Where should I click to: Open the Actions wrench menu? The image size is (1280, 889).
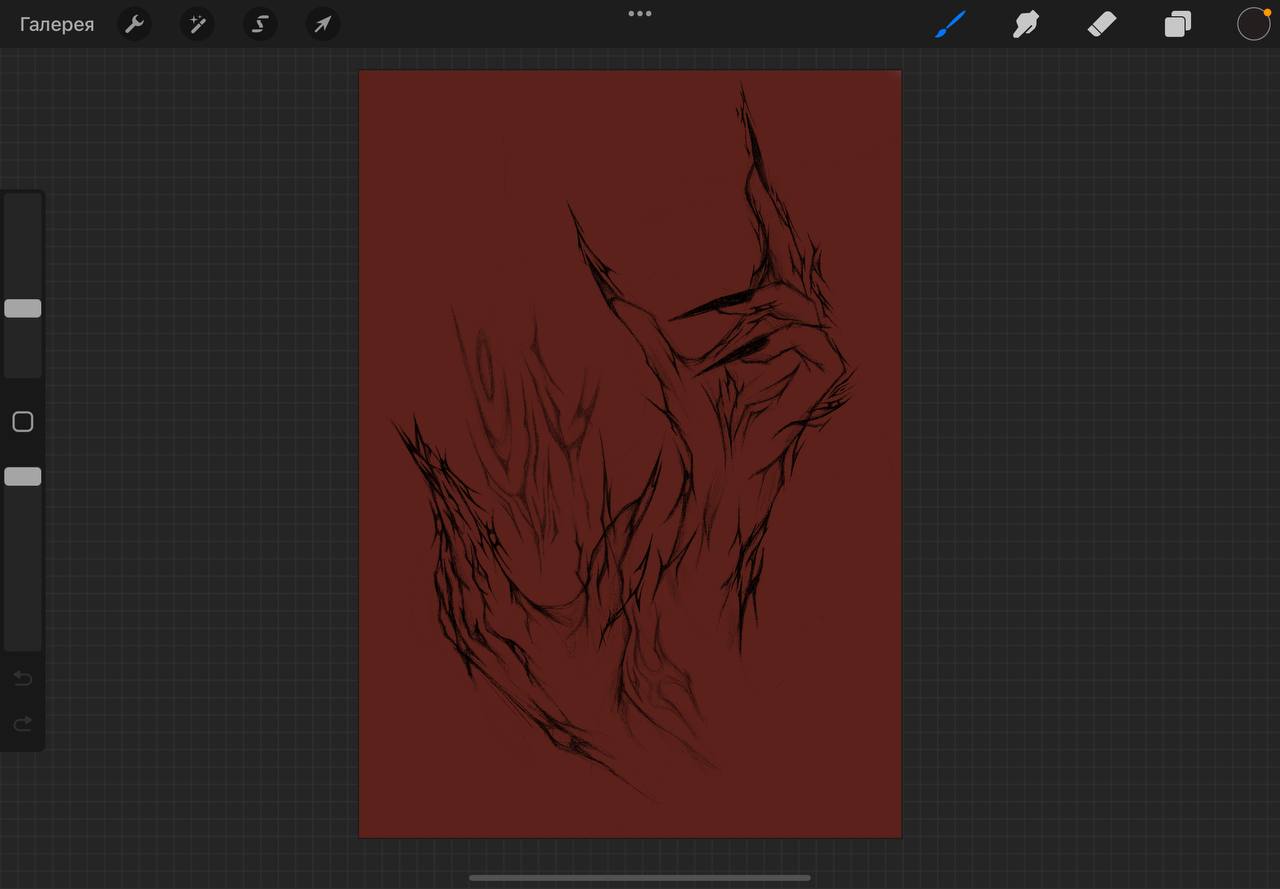(134, 24)
